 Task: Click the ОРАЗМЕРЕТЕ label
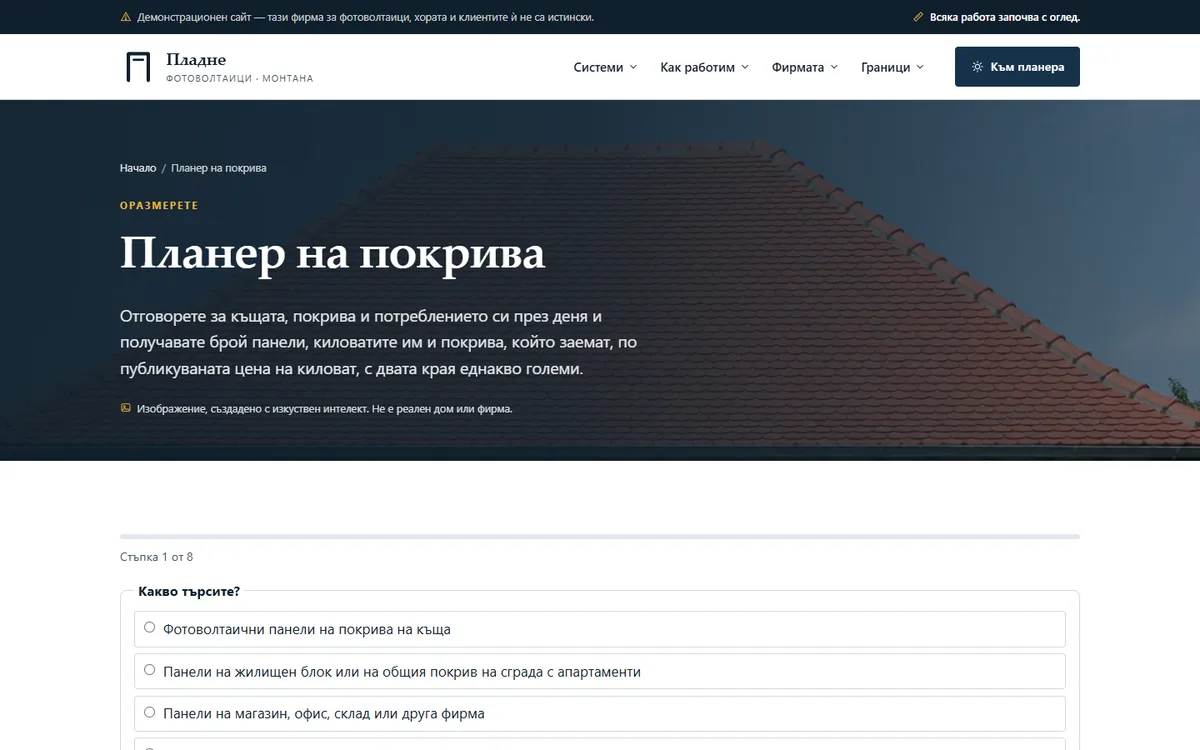pyautogui.click(x=159, y=205)
